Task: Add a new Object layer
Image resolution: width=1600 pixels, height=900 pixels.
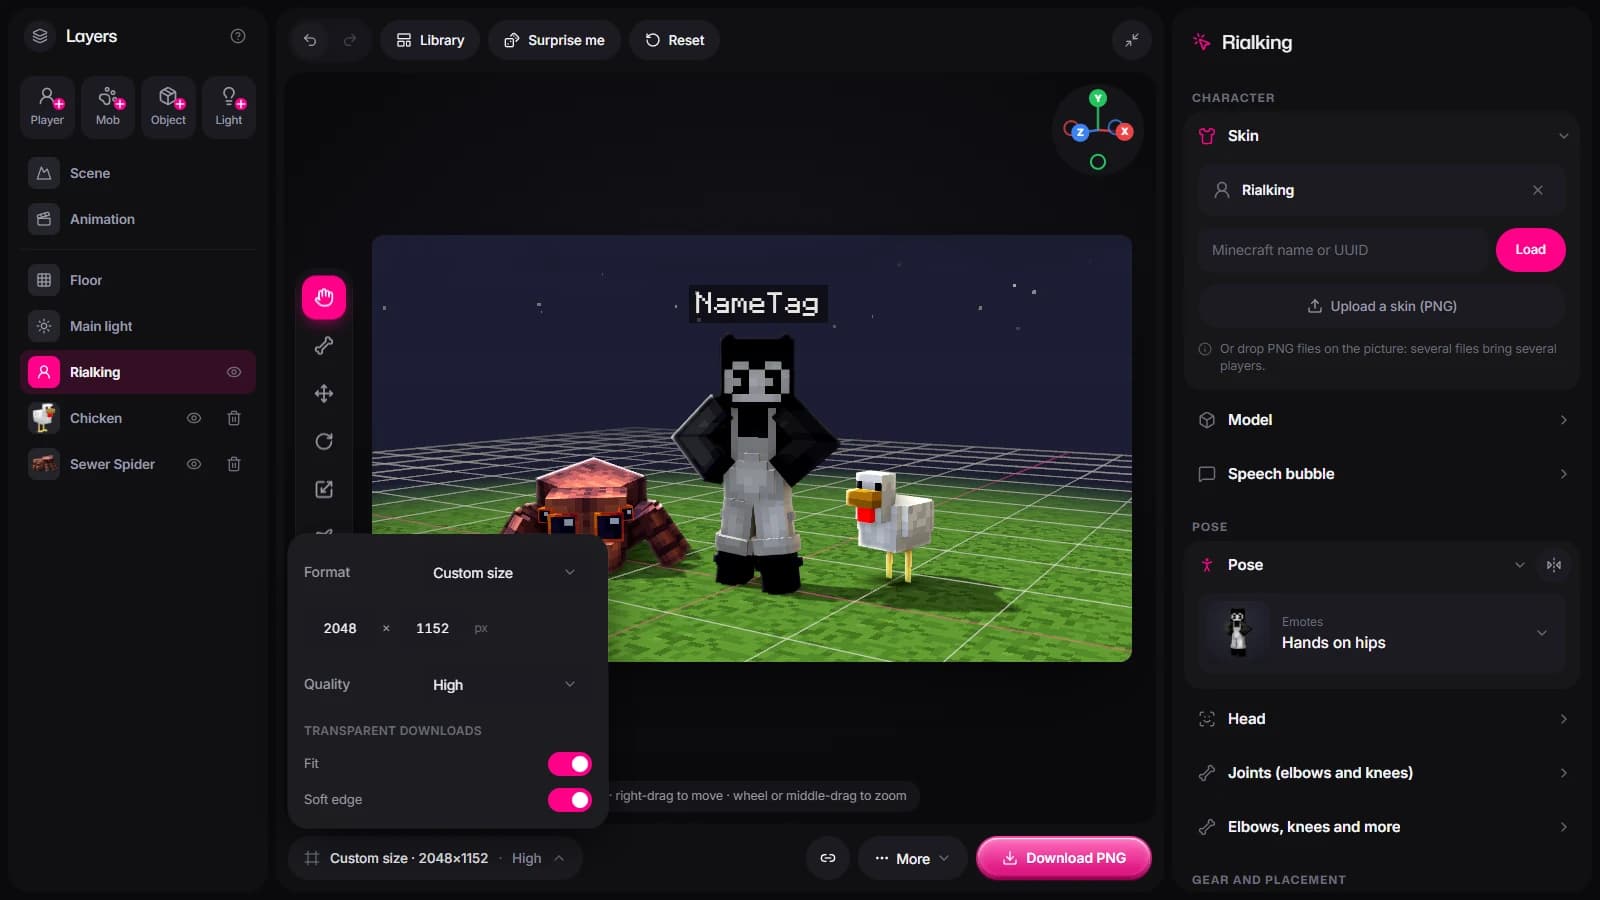Action: [168, 106]
